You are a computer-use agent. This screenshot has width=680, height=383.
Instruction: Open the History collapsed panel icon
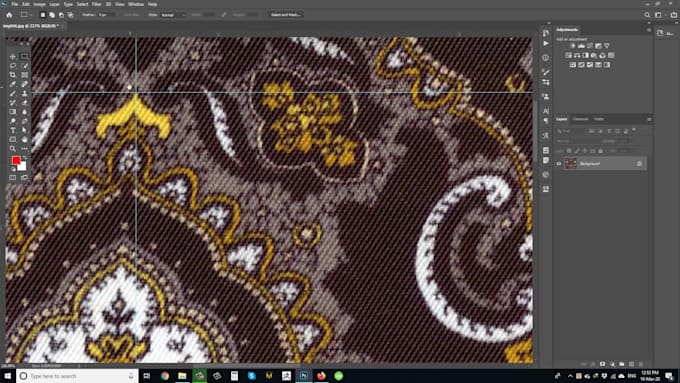(x=546, y=33)
